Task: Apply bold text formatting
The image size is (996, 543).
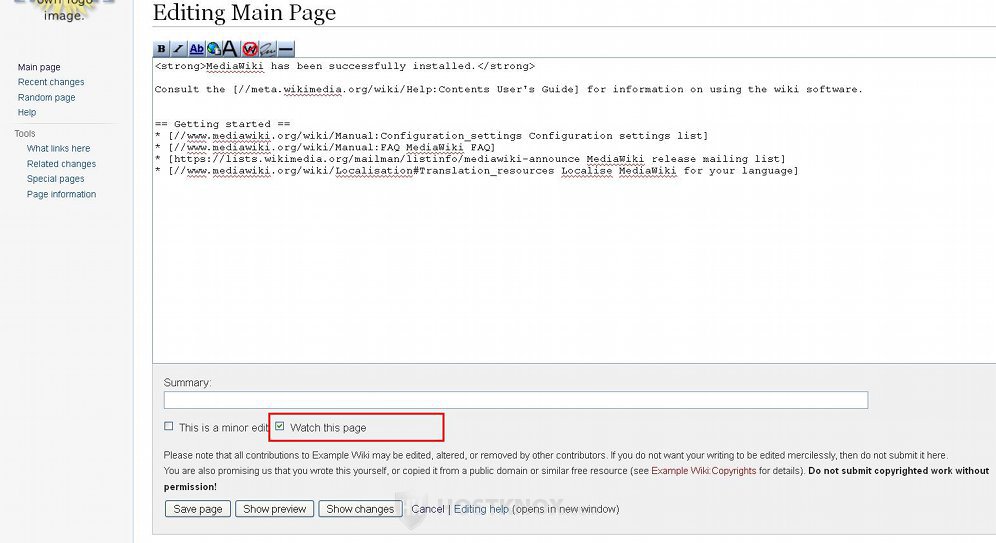Action: click(x=161, y=49)
